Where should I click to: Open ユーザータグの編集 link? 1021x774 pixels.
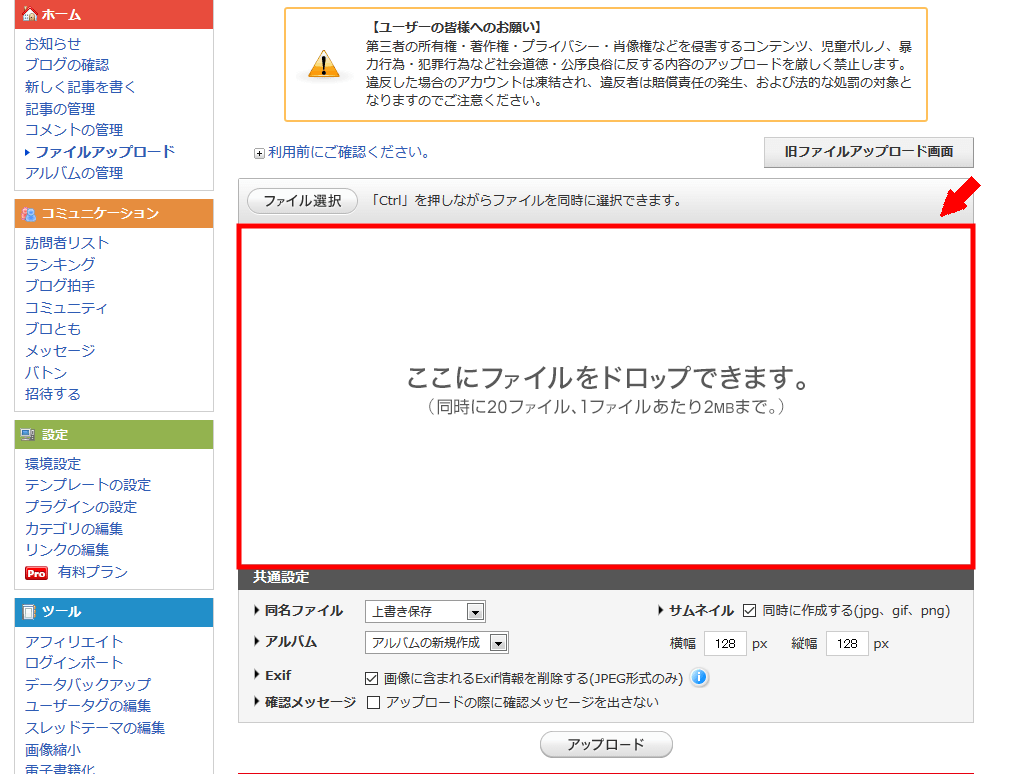point(88,706)
